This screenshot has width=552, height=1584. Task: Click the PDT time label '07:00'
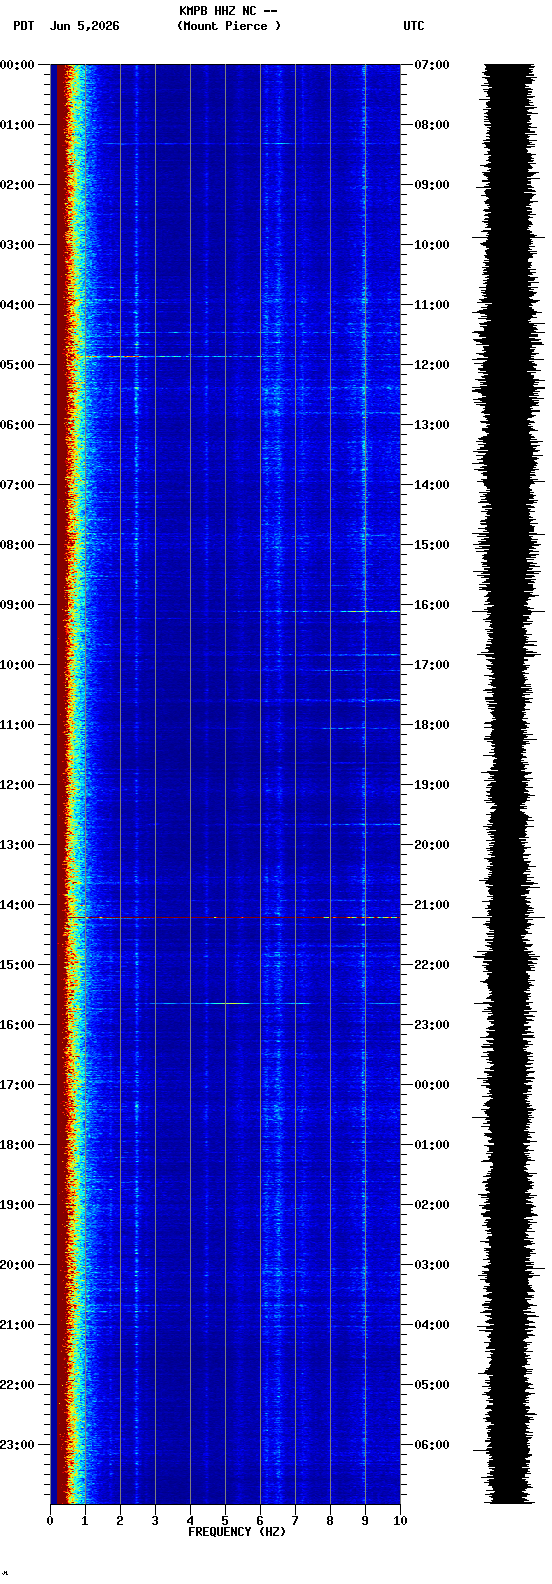pos(17,485)
